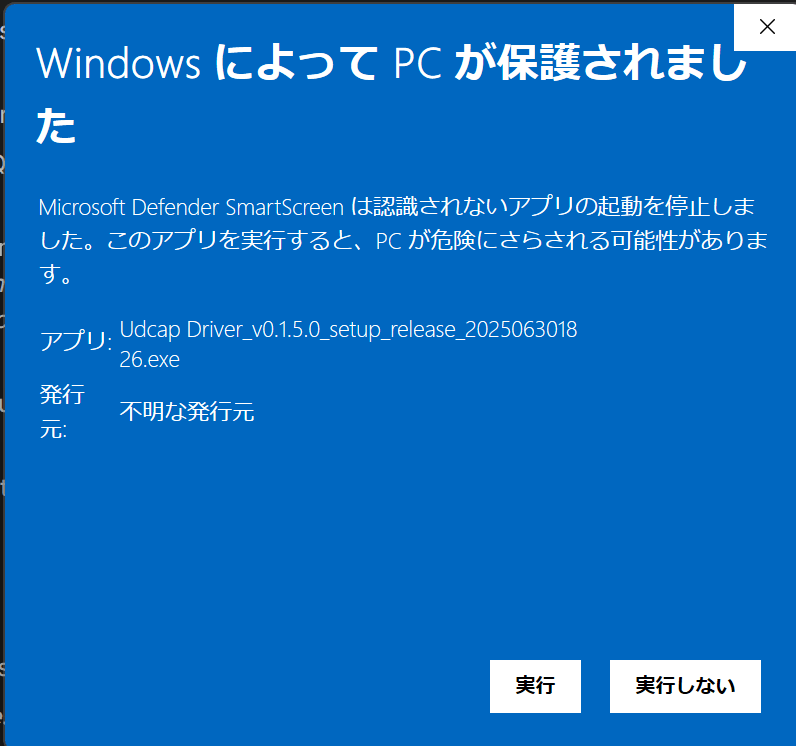Click the 発行元: label
Viewport: 796px width, 746px height.
pos(62,412)
